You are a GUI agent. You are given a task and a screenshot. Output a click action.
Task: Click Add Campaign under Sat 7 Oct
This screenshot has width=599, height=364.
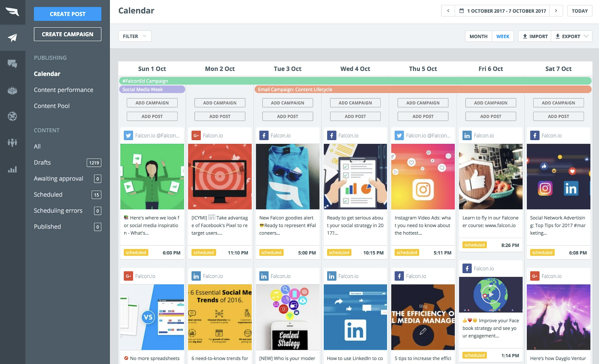[559, 103]
